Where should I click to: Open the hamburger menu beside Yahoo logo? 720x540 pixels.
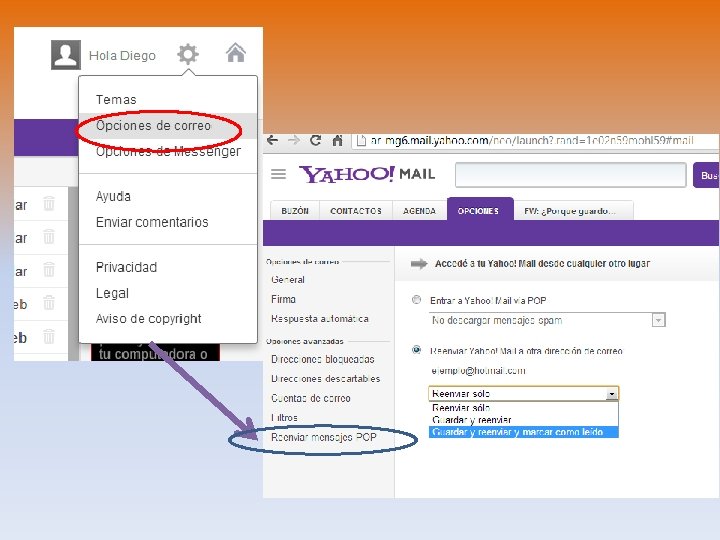click(x=278, y=174)
